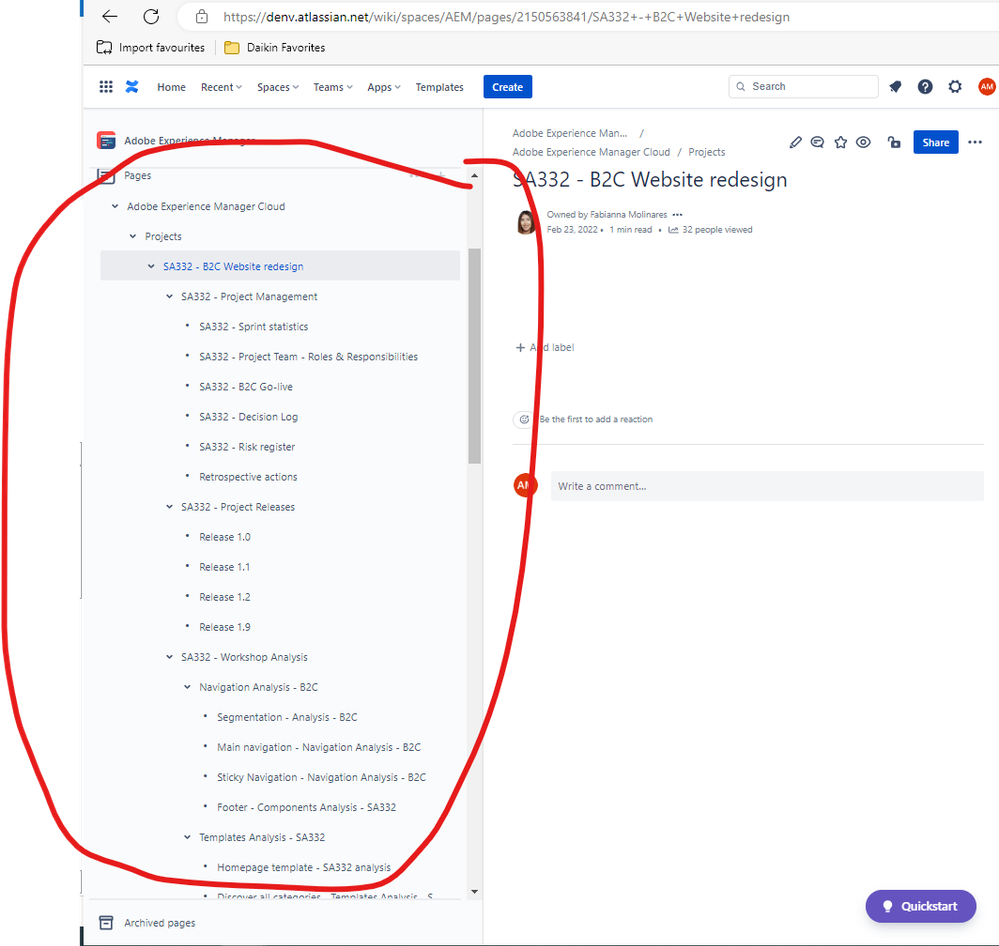Open the Daikin Favorites folder
Viewport: 999px width, 946px height.
pos(275,47)
